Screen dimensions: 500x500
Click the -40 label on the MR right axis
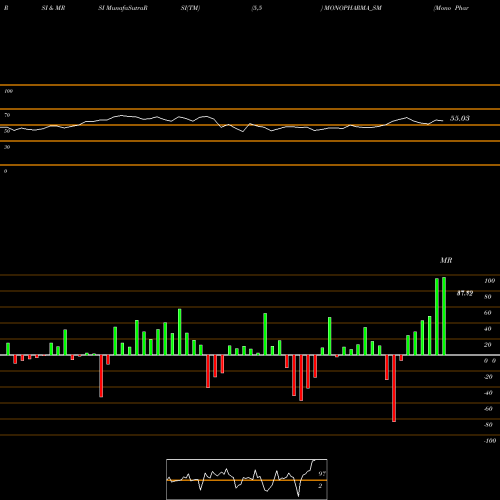coord(488,393)
